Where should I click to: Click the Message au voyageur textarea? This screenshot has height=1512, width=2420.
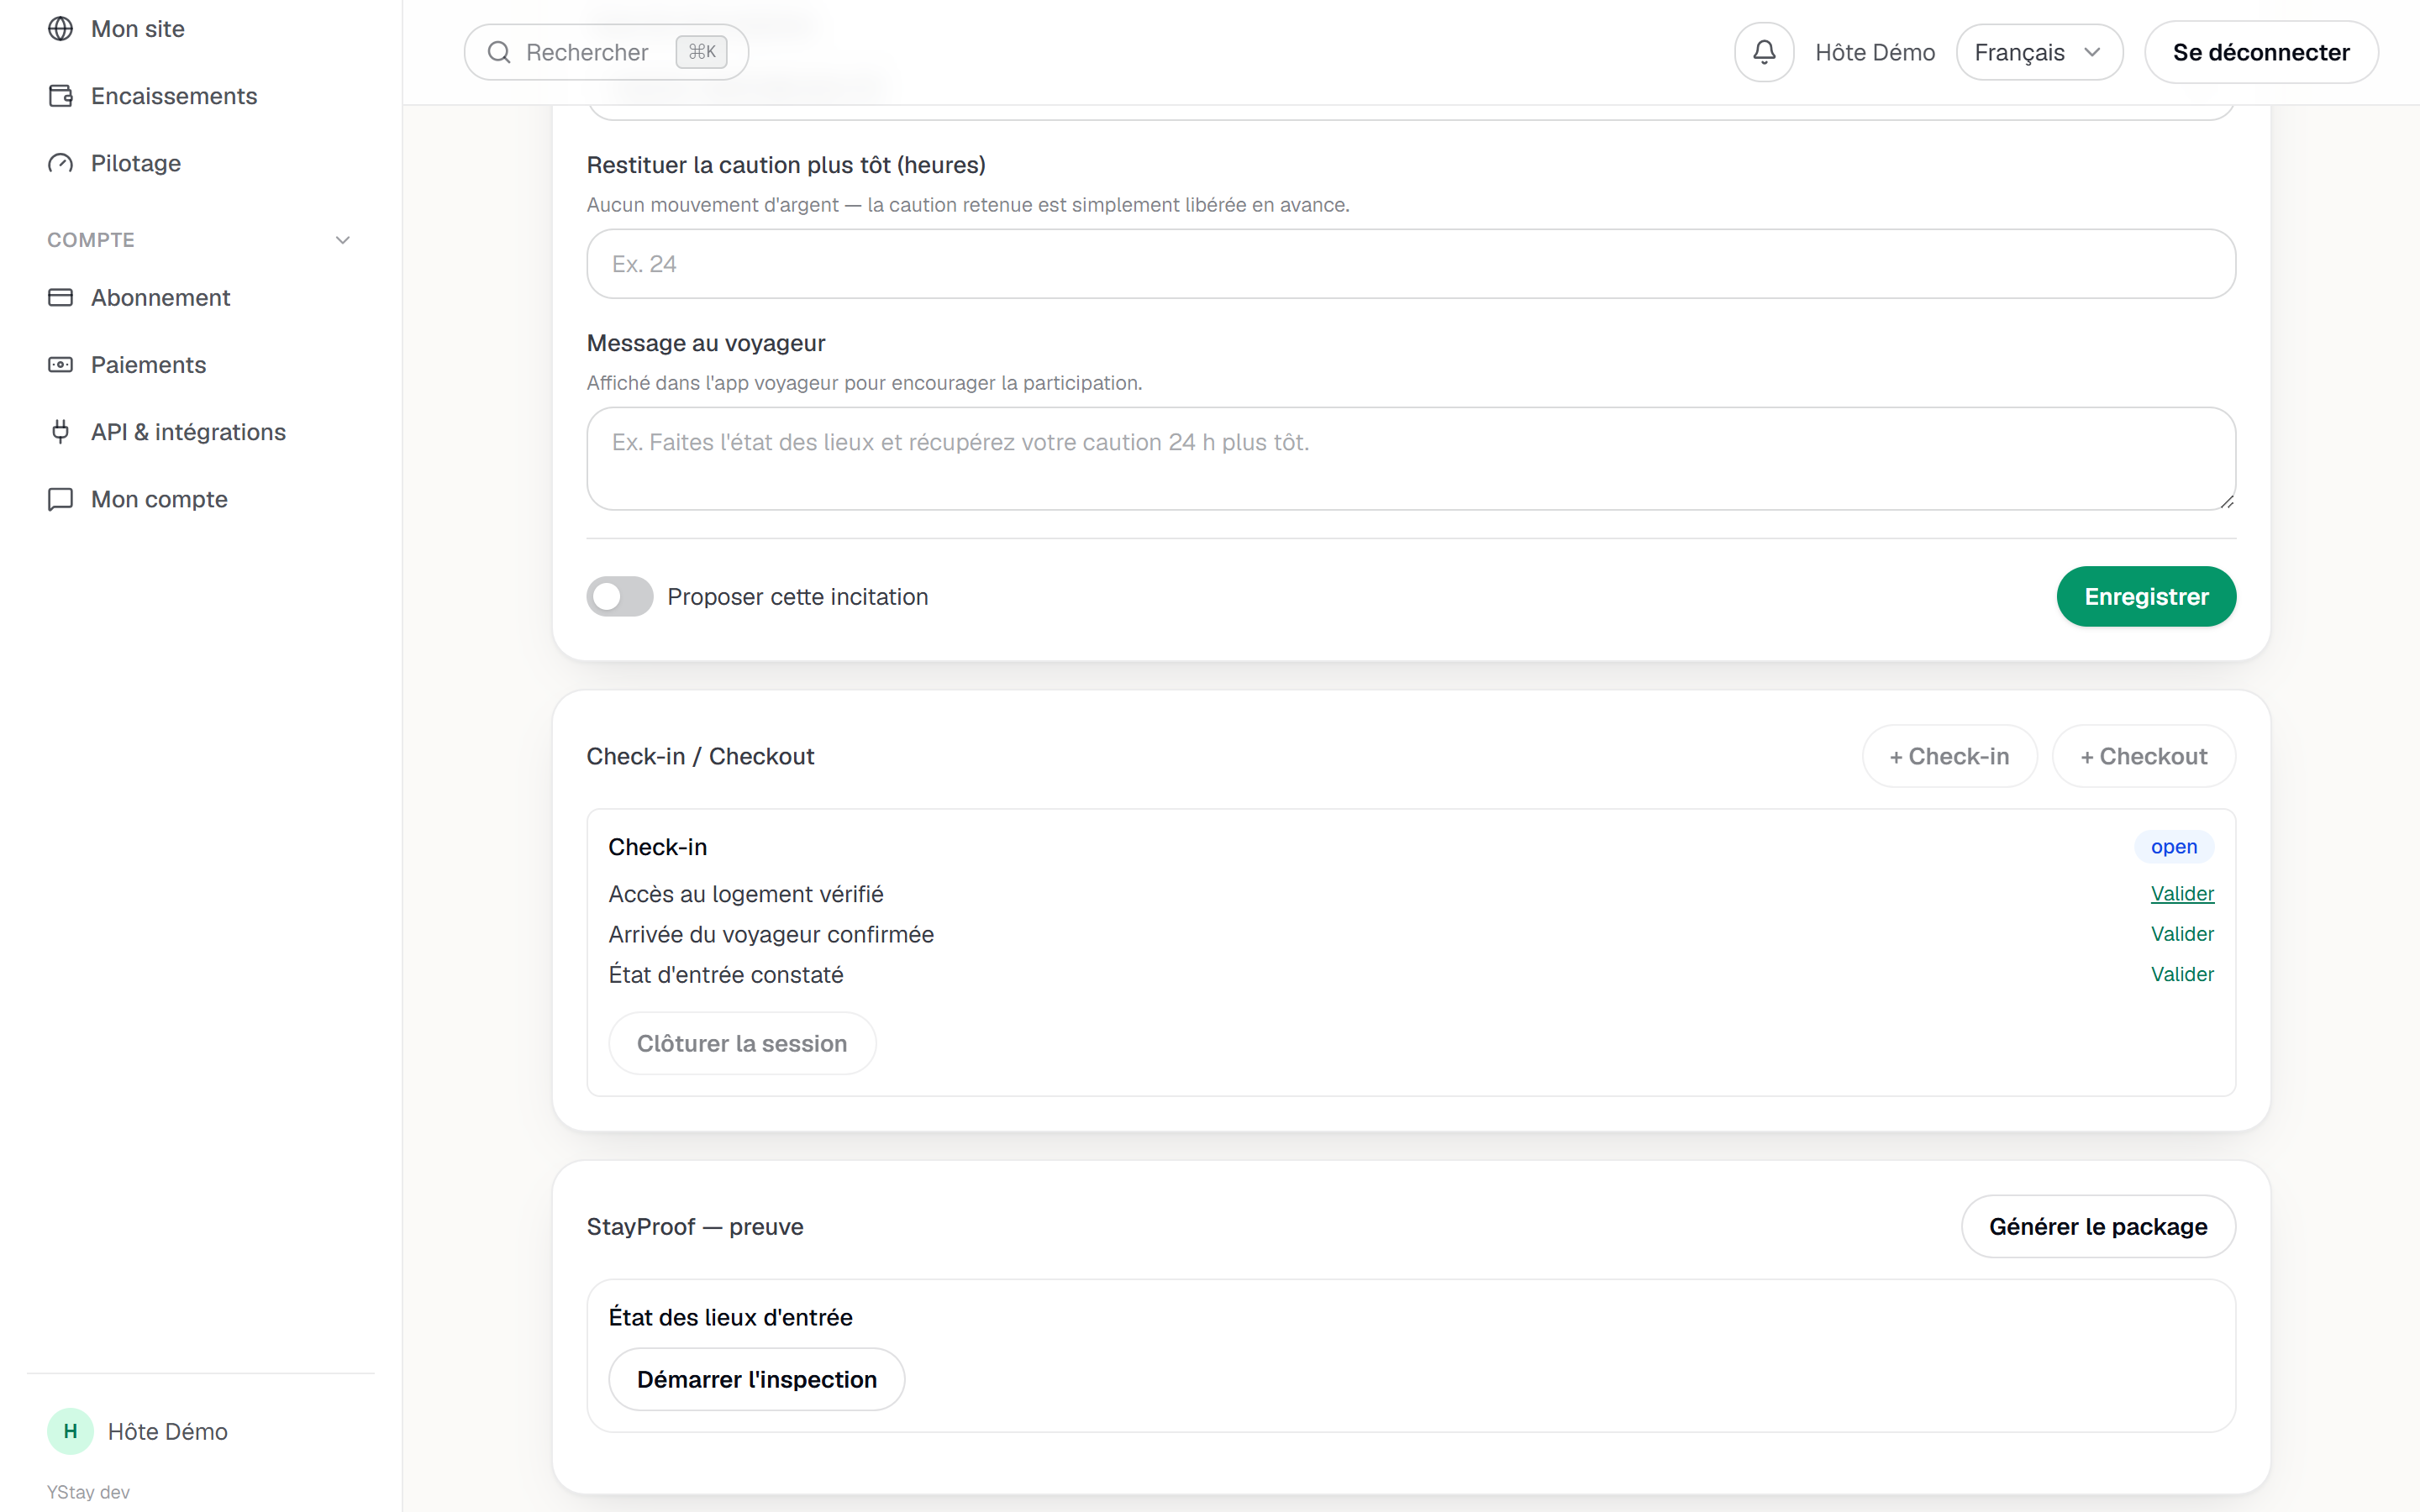[x=1411, y=459]
